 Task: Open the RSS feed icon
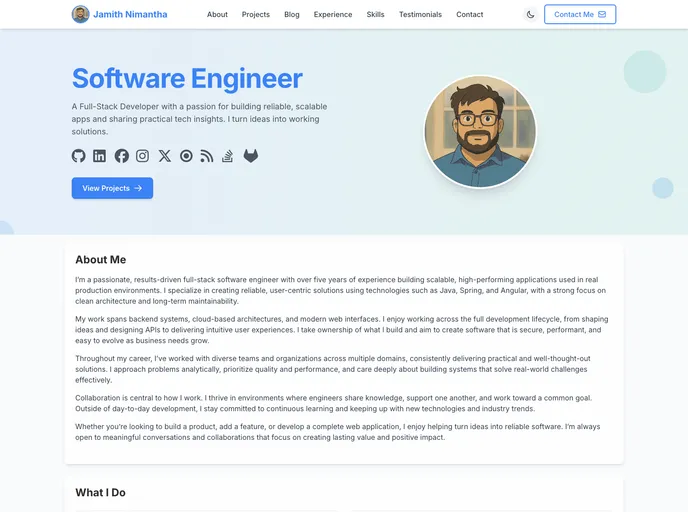[x=207, y=156]
